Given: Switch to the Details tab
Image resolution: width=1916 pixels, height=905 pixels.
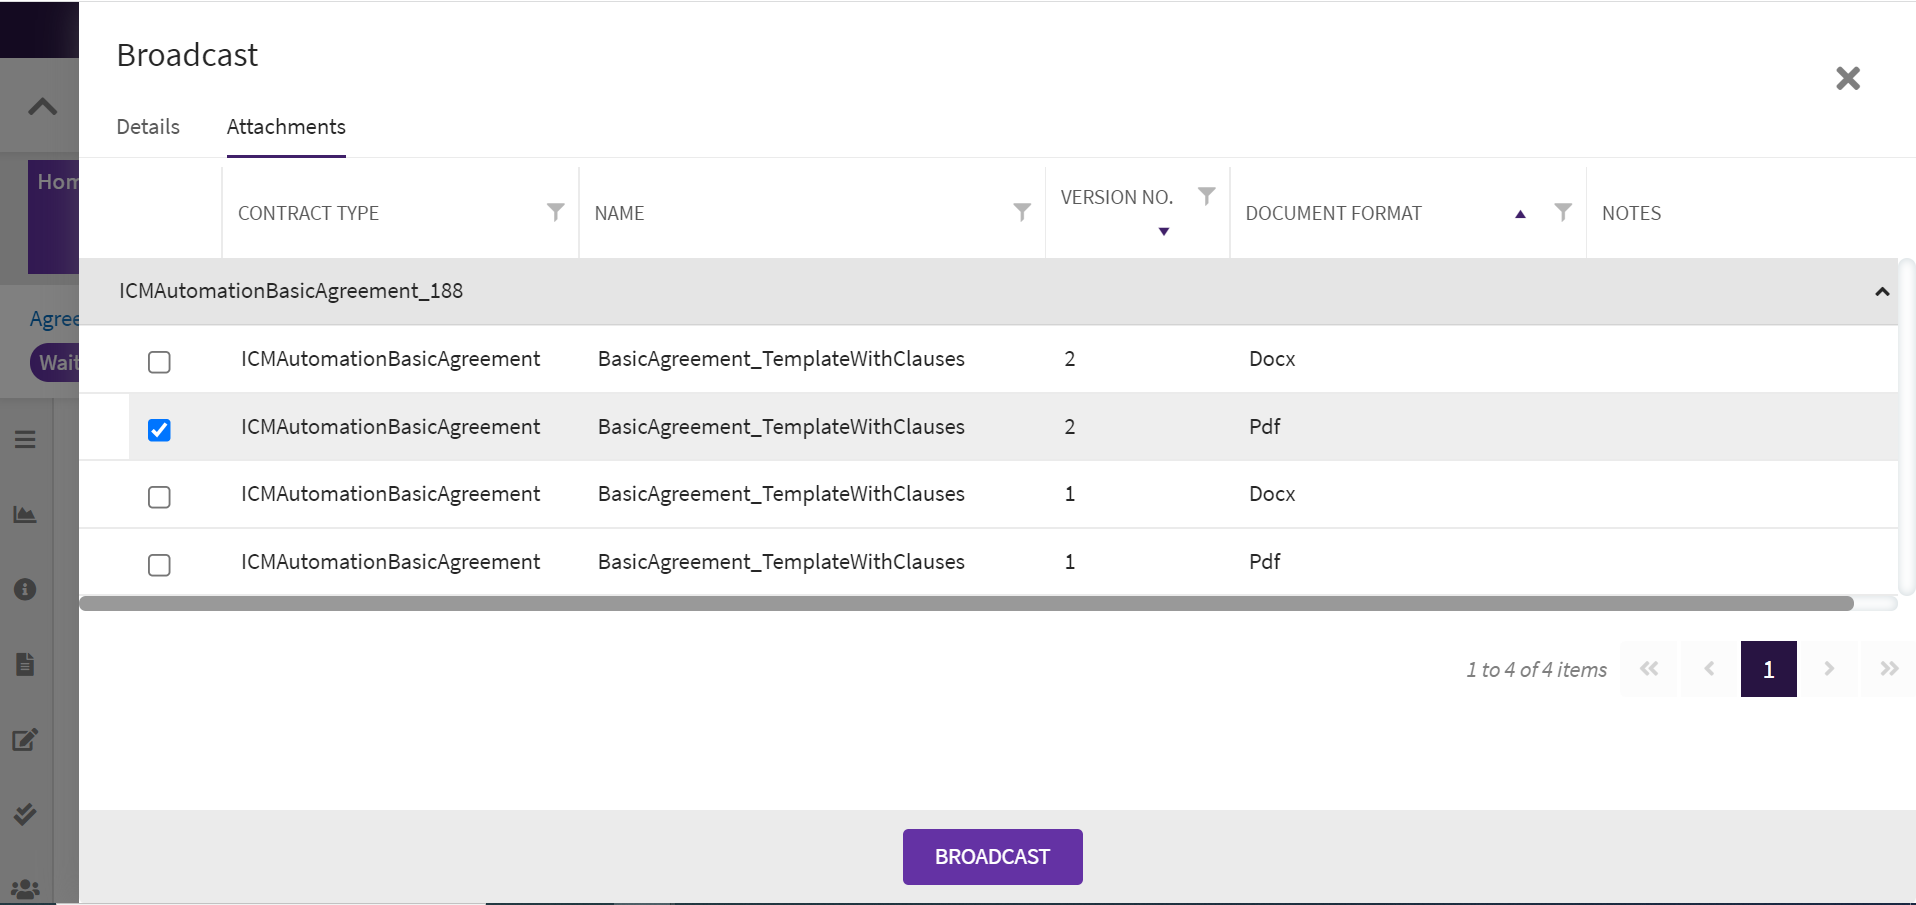Looking at the screenshot, I should 148,127.
